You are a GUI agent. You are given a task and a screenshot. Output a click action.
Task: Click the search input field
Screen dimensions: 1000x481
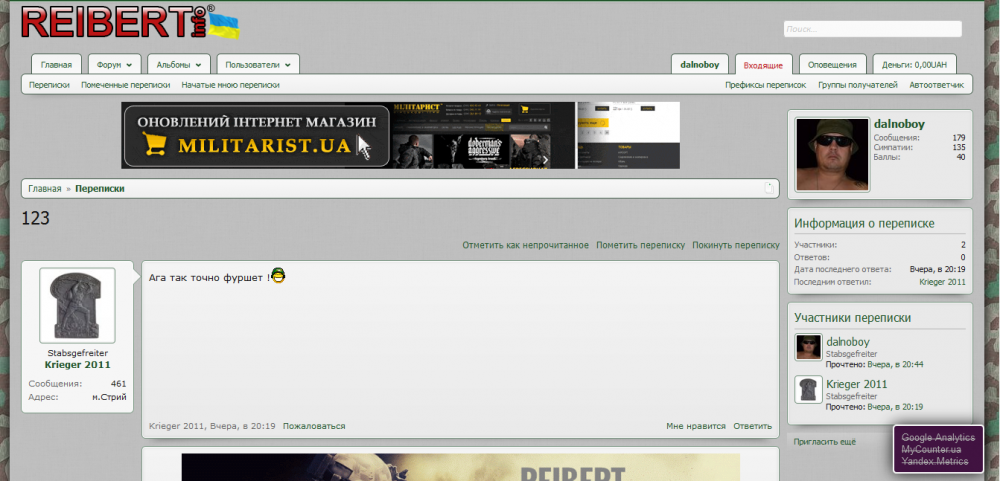(x=872, y=29)
